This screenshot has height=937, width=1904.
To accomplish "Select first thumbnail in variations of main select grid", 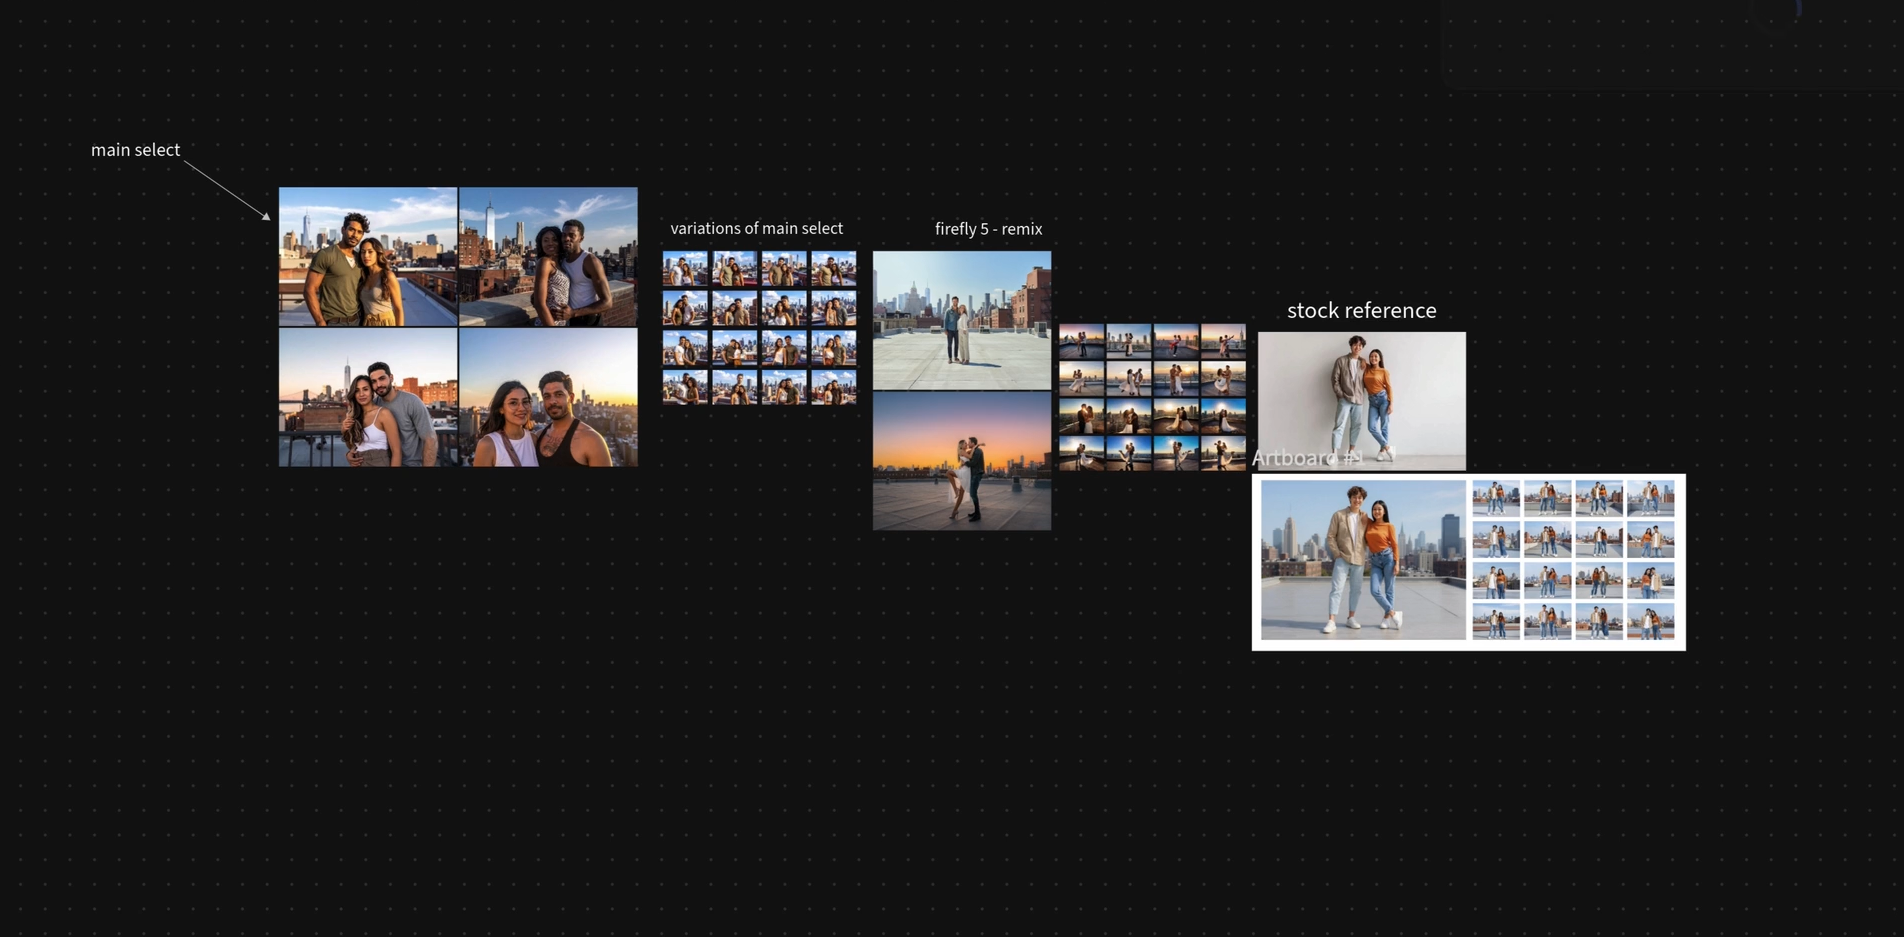I will 685,269.
